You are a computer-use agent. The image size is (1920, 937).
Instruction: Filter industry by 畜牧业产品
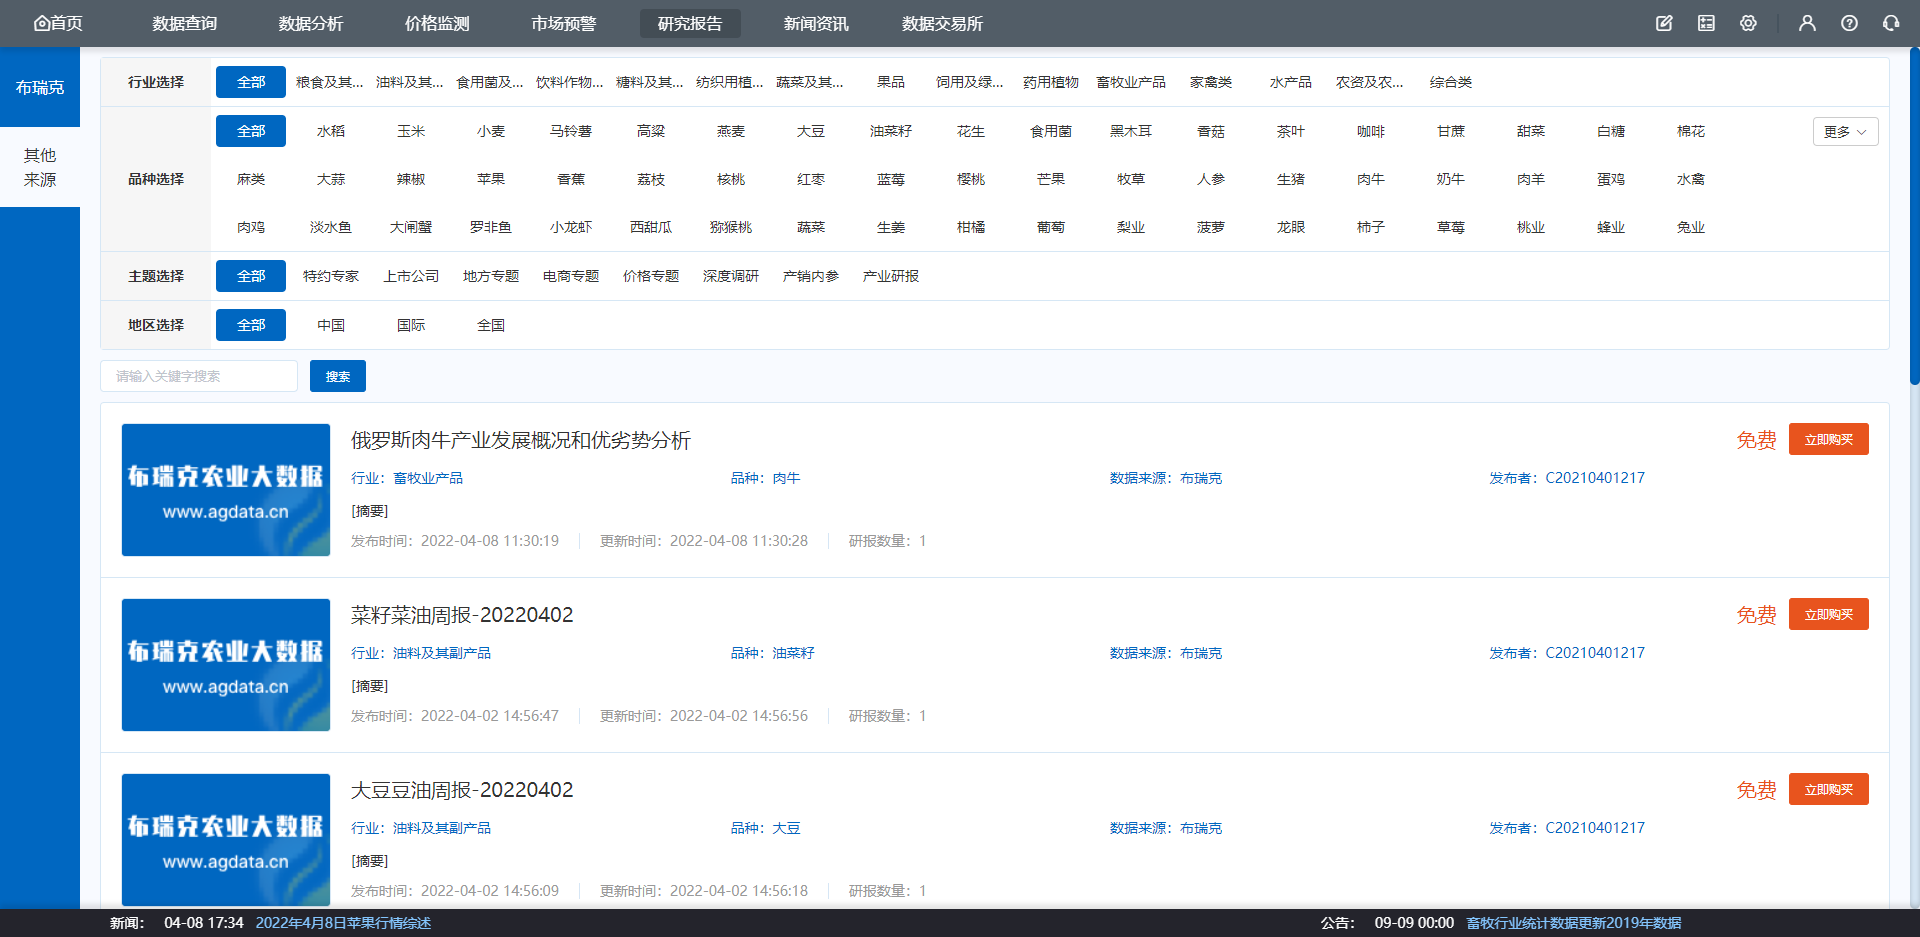point(1131,82)
